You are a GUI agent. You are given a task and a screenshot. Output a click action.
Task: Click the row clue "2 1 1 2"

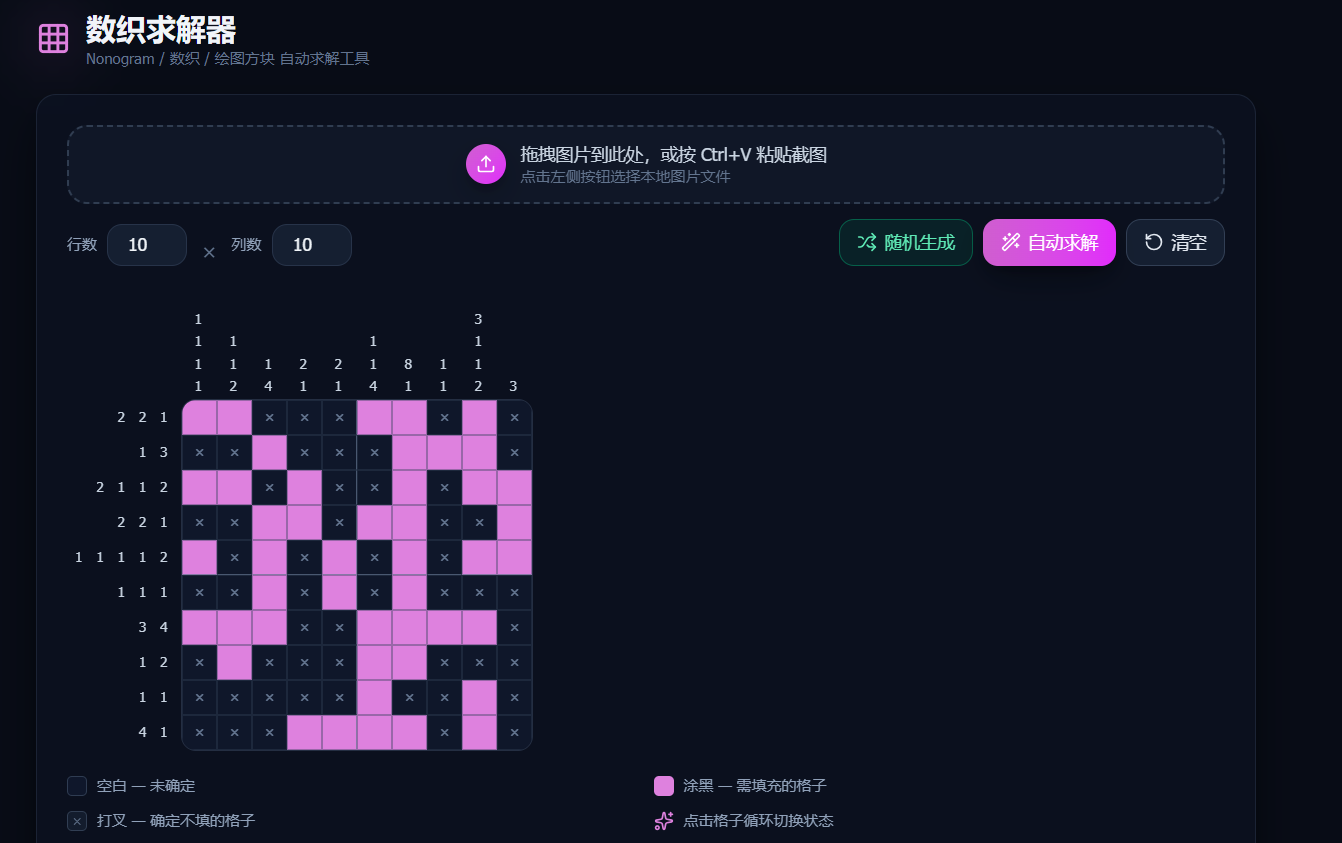(132, 487)
